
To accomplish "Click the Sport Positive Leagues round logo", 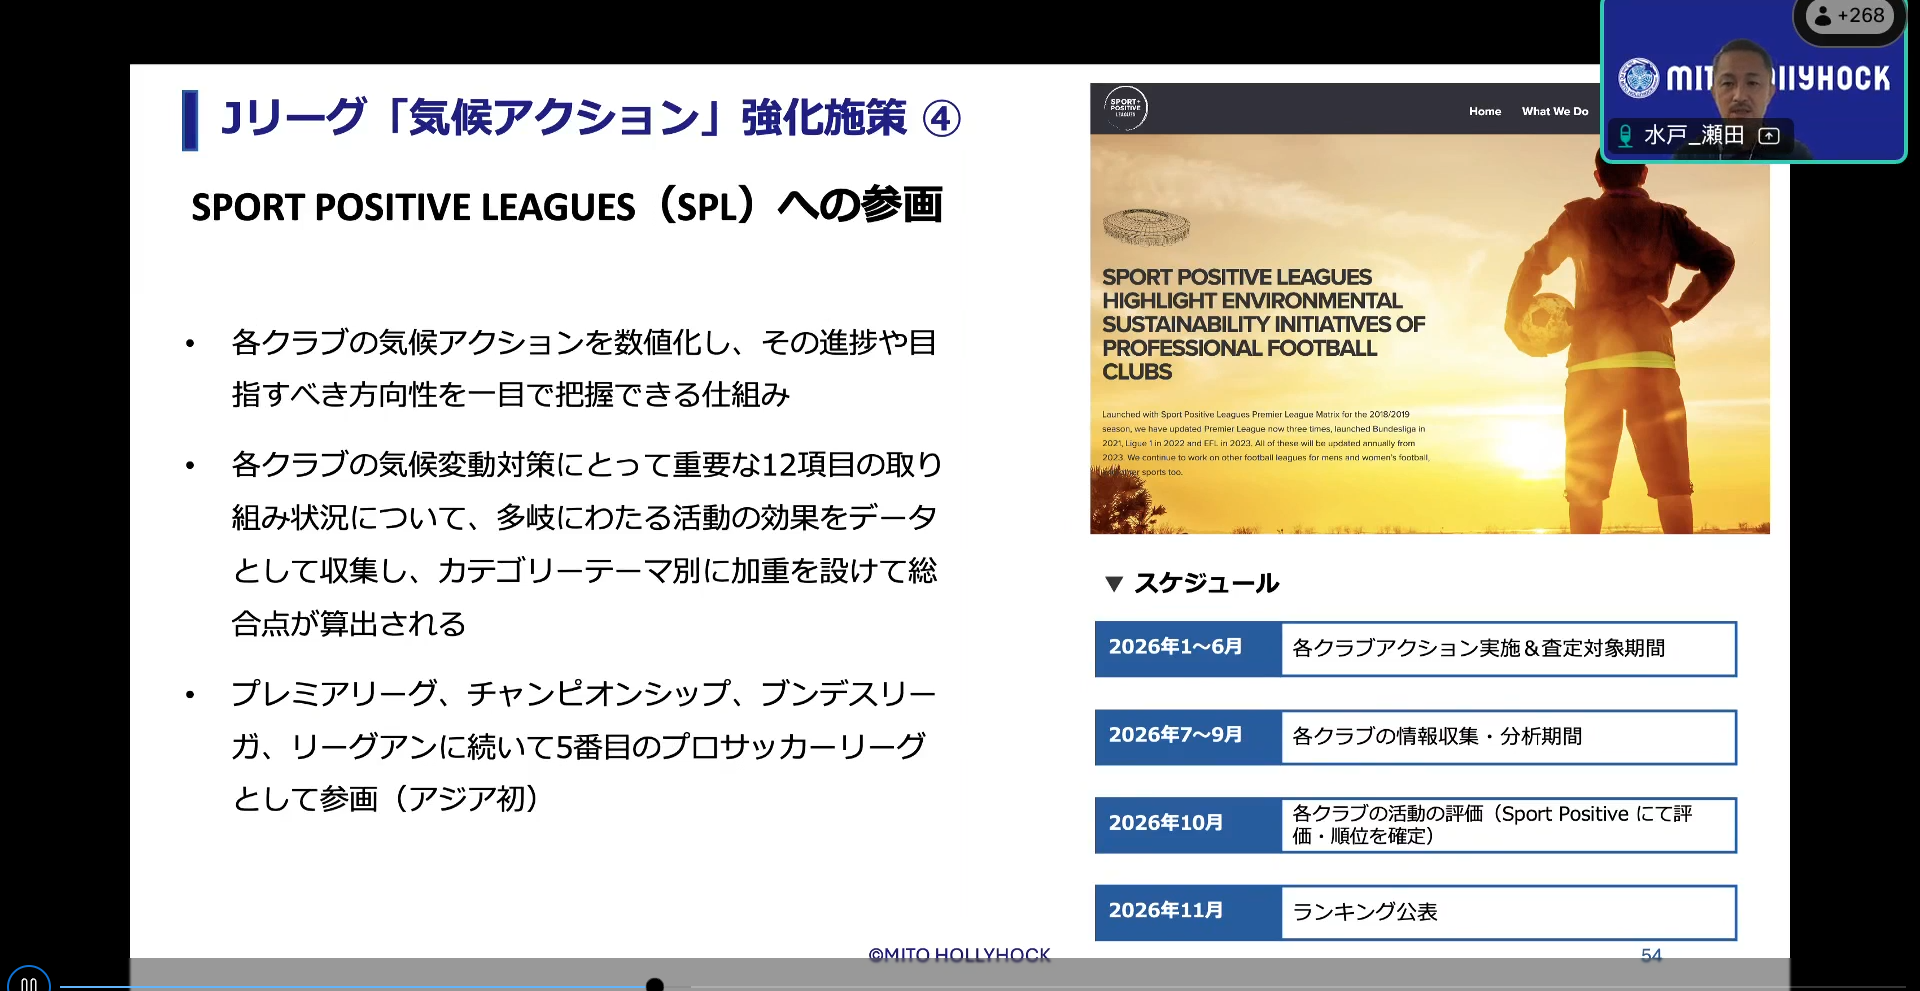I will (x=1126, y=108).
